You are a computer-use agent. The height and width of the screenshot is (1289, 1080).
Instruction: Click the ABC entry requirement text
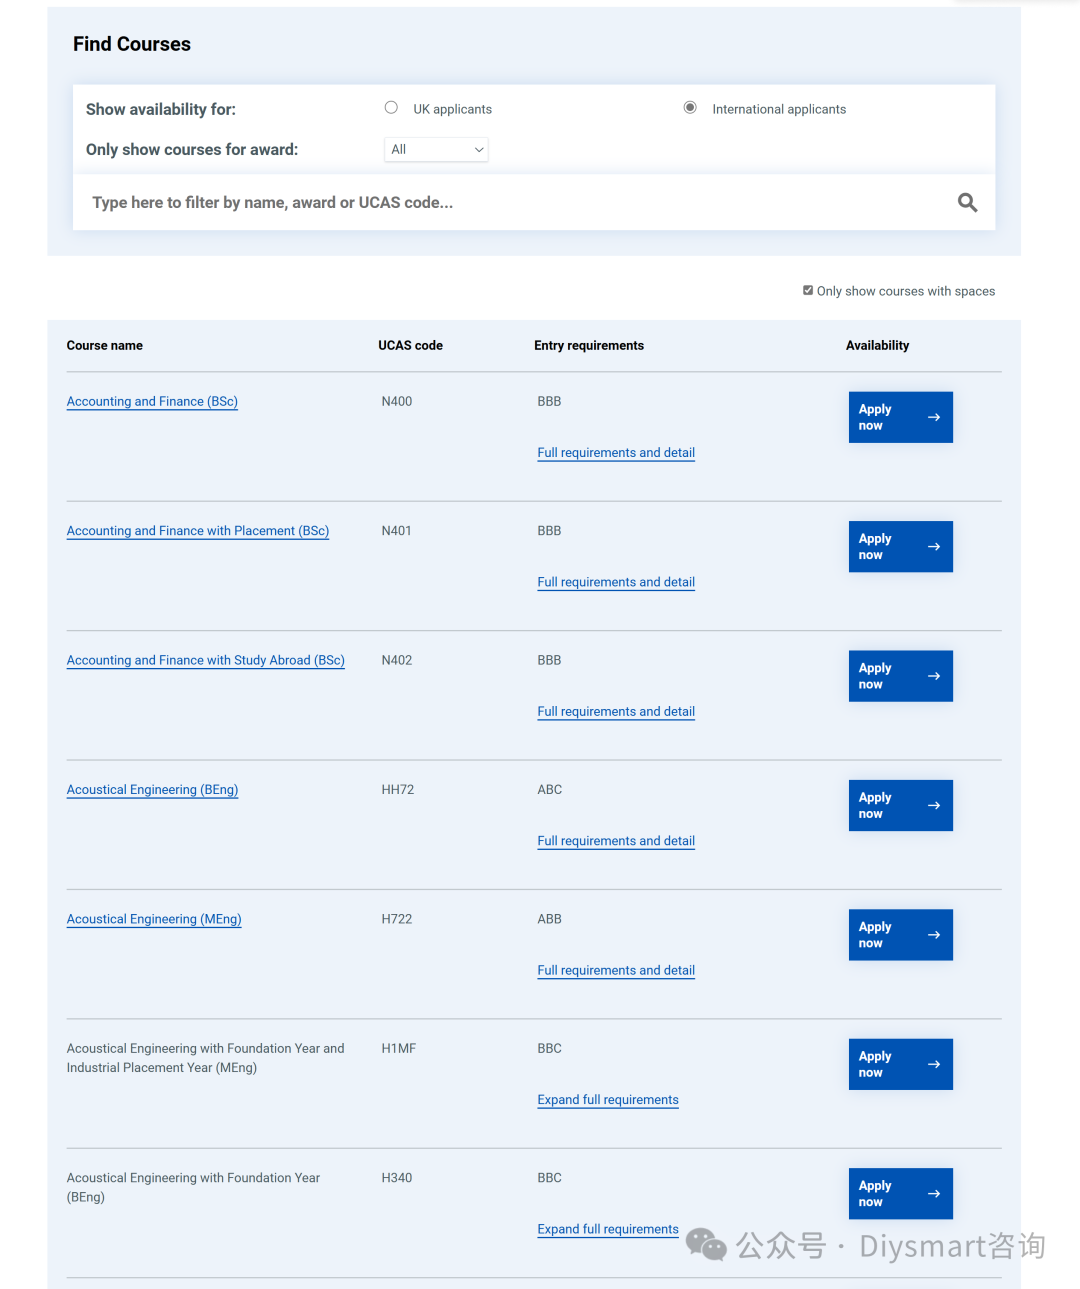[550, 790]
